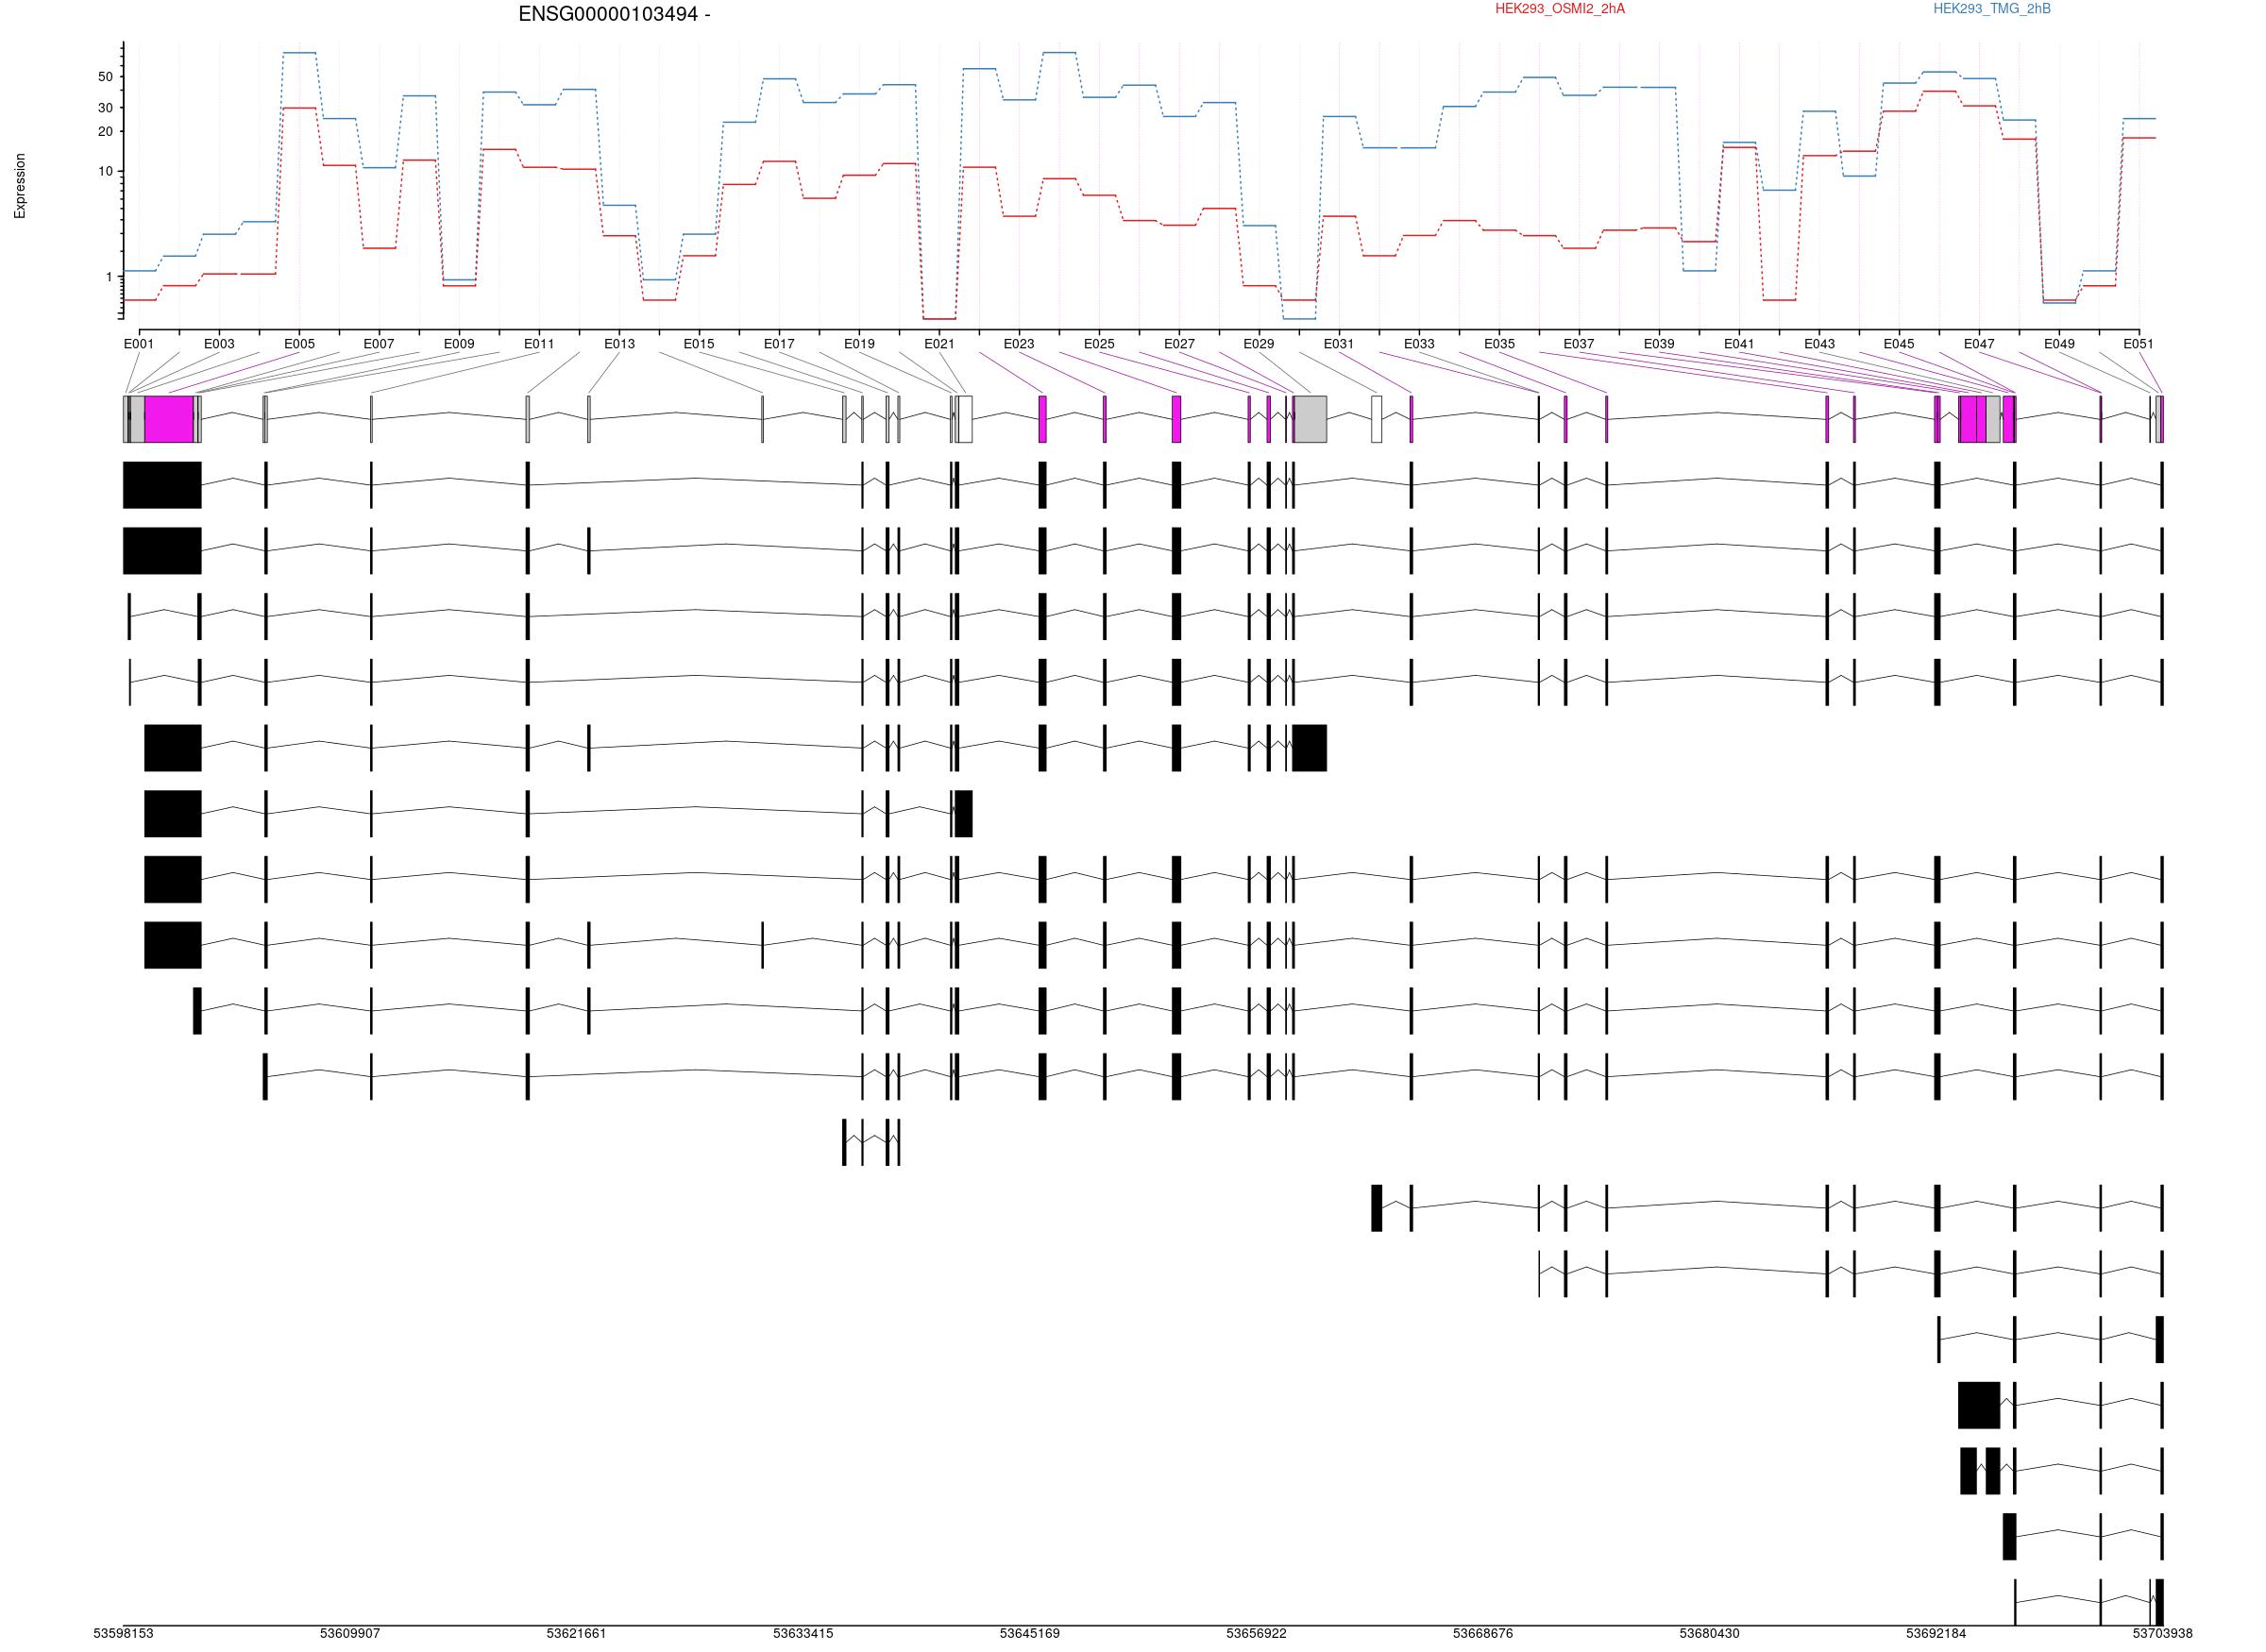
Task: Click exon label E029
Action: click(x=1259, y=344)
